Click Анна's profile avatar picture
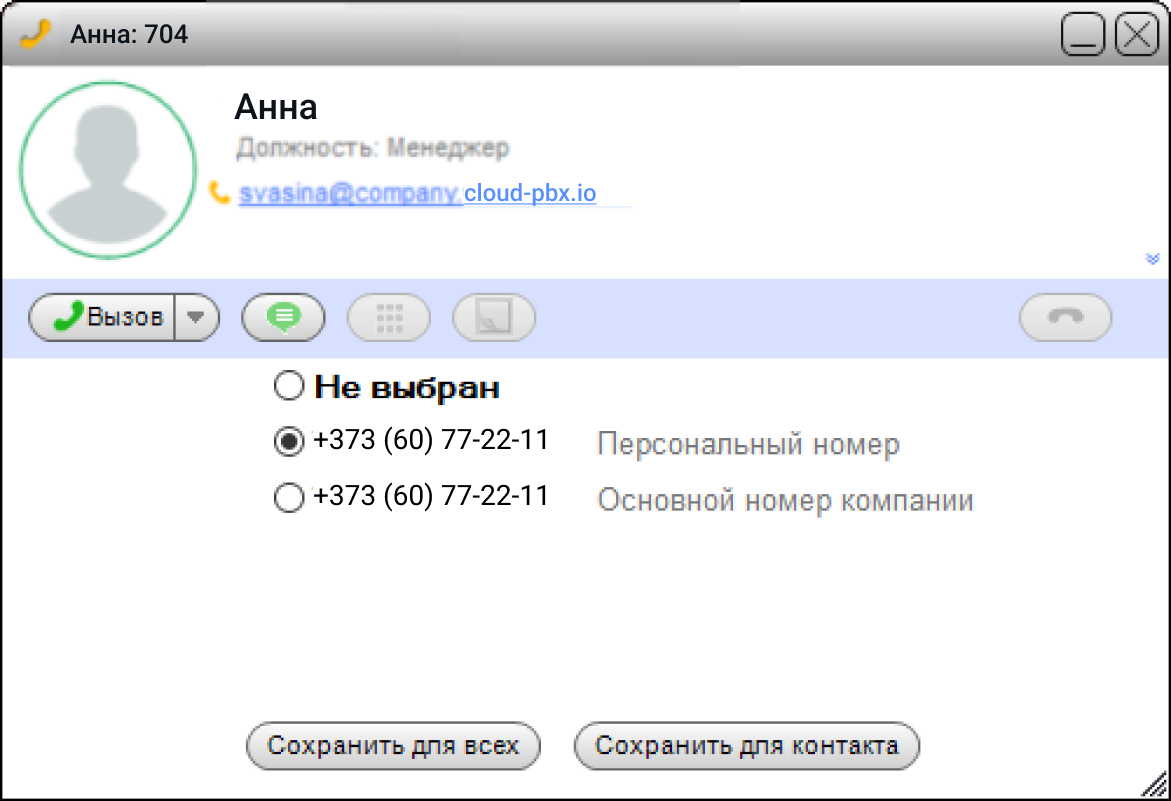Viewport: 1171px width, 801px height. click(108, 170)
